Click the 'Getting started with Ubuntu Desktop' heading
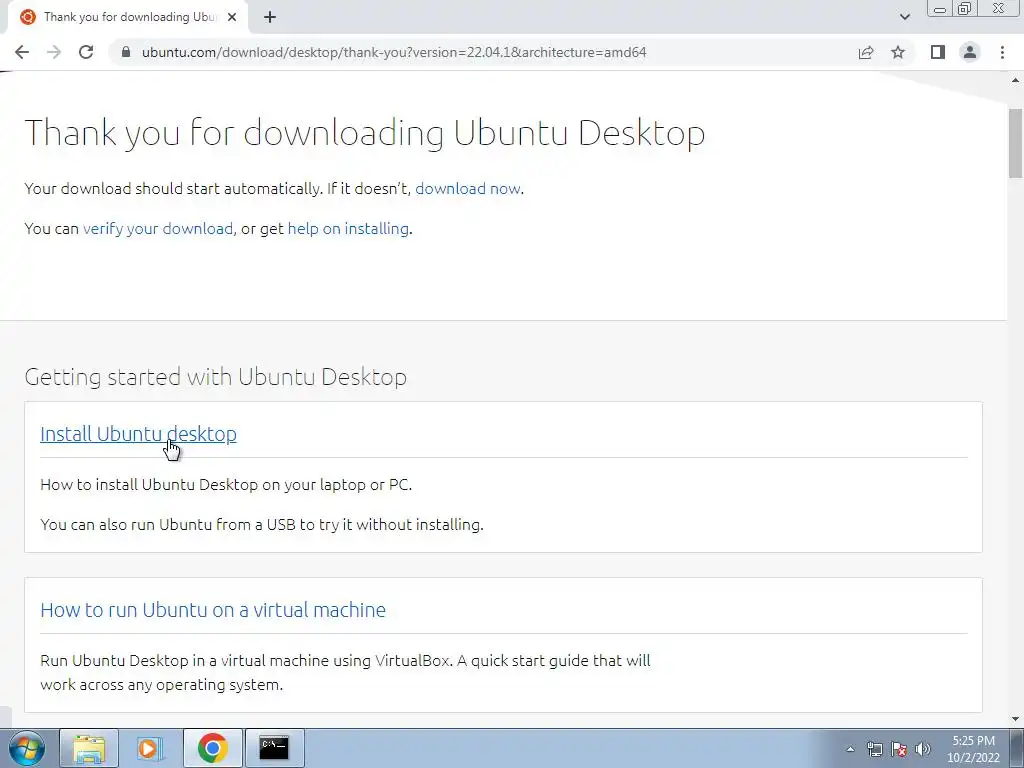 pos(216,377)
